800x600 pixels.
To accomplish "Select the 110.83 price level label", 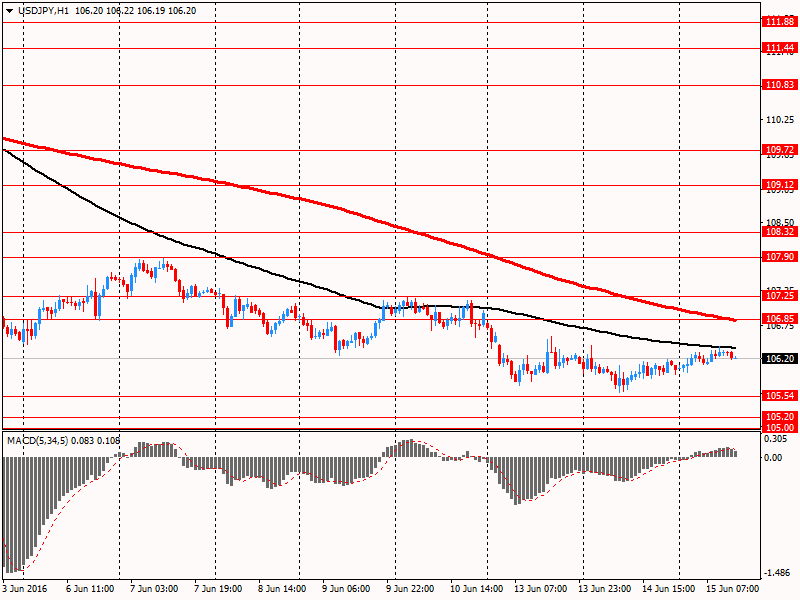I will (x=780, y=85).
